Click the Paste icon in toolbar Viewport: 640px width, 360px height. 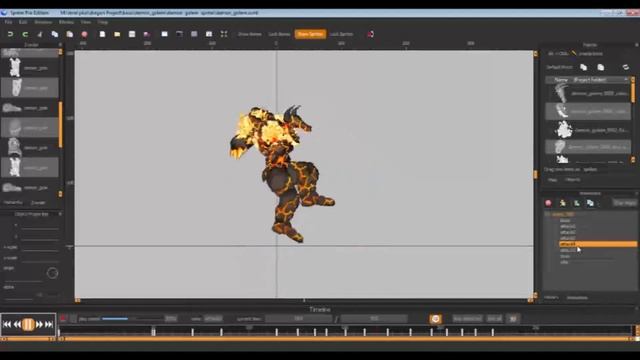(70, 34)
